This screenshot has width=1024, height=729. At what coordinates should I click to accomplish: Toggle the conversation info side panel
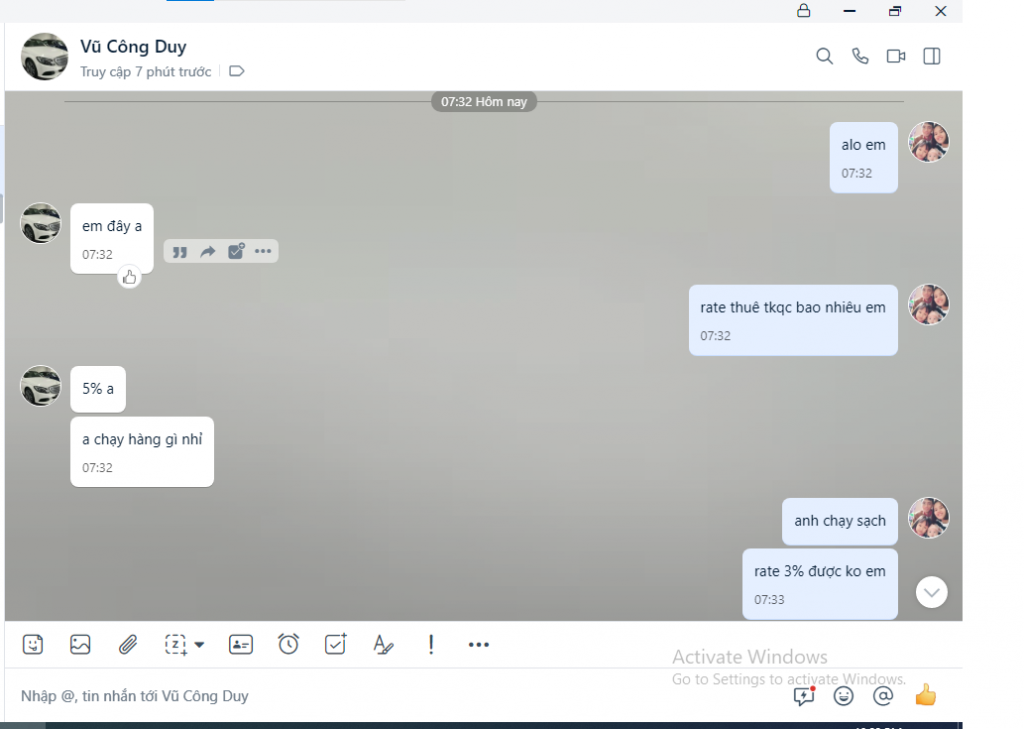point(932,57)
